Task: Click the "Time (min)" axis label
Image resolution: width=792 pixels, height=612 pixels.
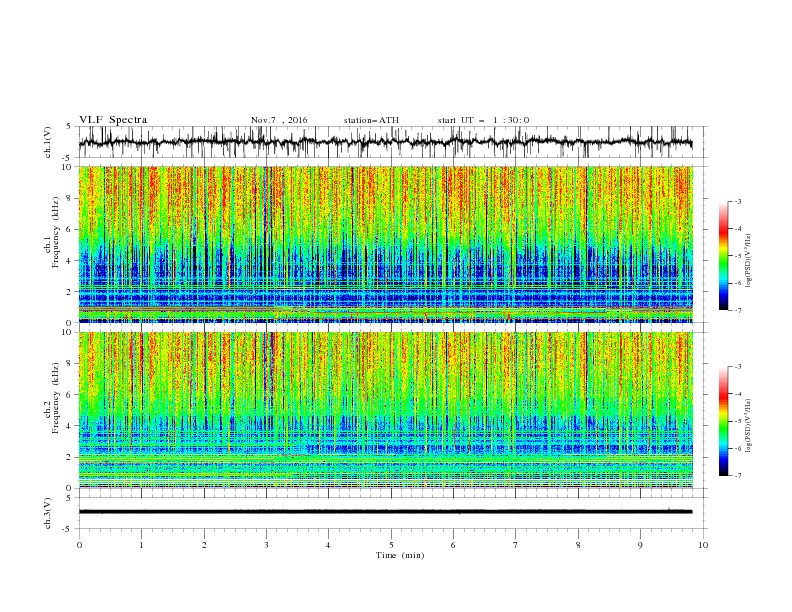Action: coord(400,555)
